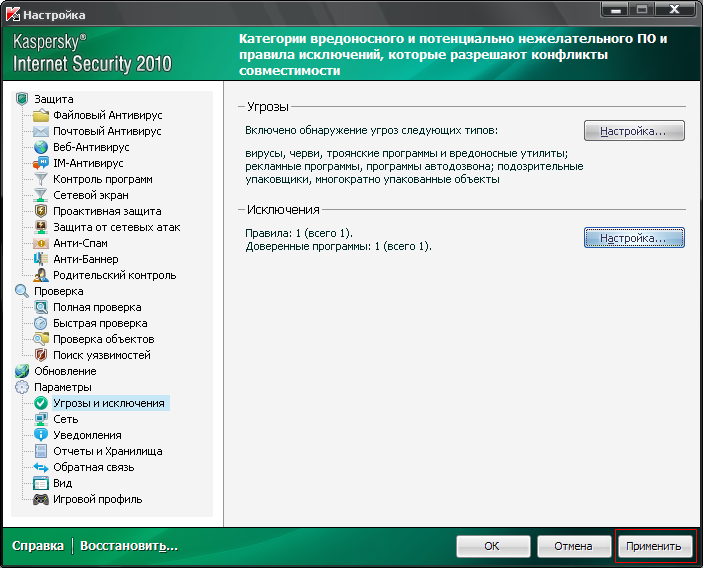The width and height of the screenshot is (703, 568).
Task: Click the Сеть monitor icon
Action: click(41, 419)
